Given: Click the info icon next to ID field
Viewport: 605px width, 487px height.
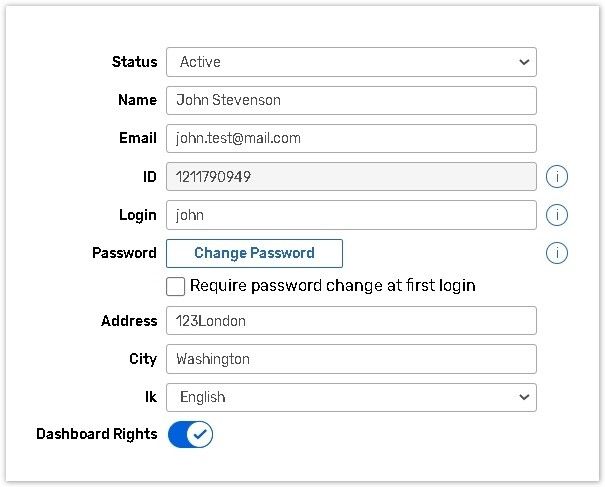Looking at the screenshot, I should pyautogui.click(x=557, y=177).
